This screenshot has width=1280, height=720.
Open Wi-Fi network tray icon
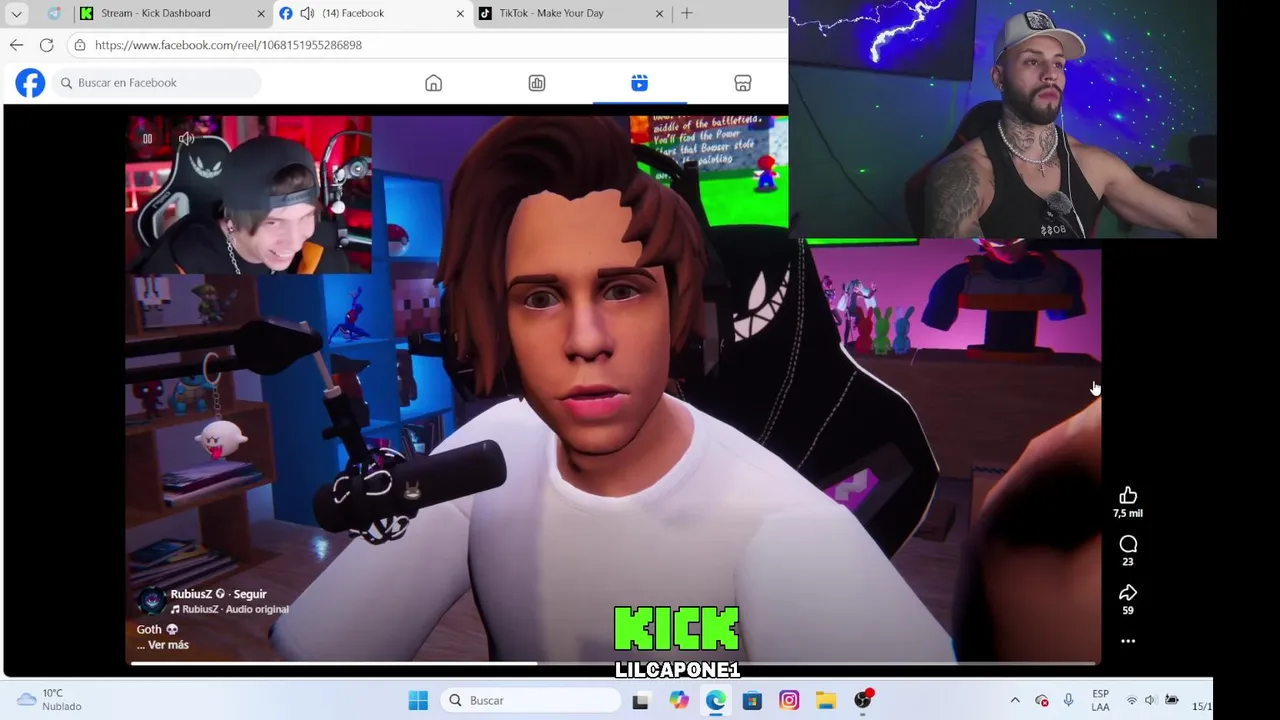click(1132, 700)
